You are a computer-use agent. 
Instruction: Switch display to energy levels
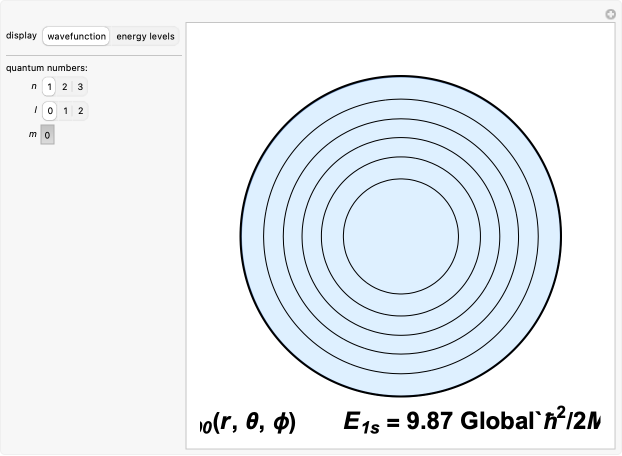click(145, 36)
